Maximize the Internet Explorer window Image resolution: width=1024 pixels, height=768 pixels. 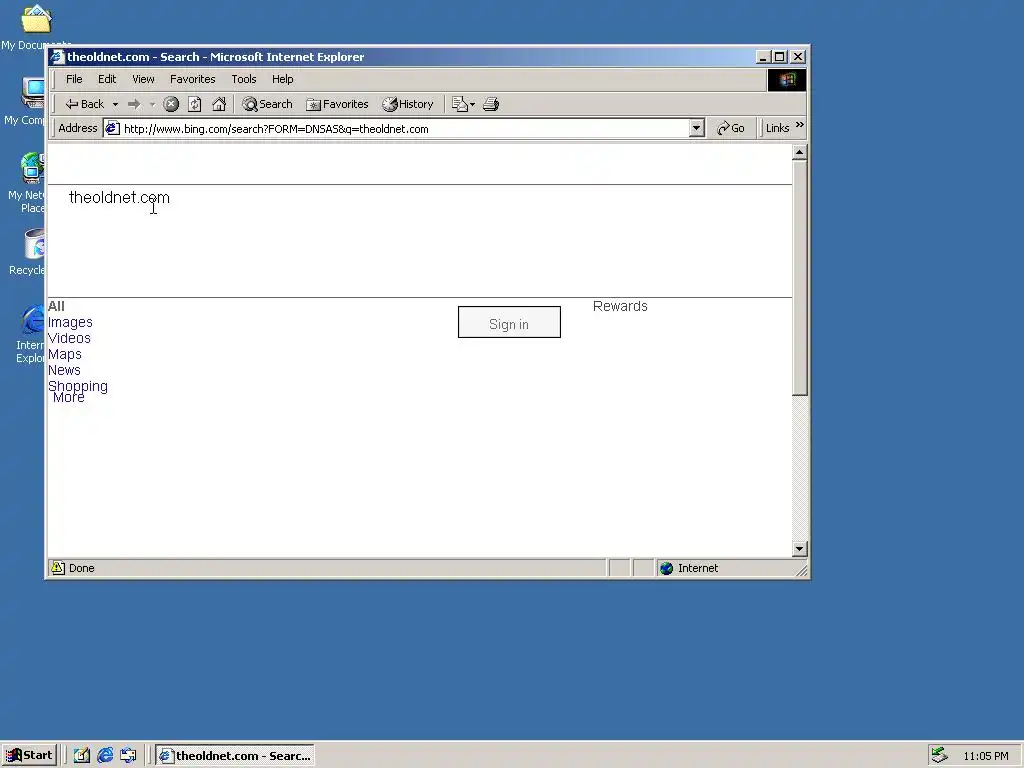pos(780,57)
